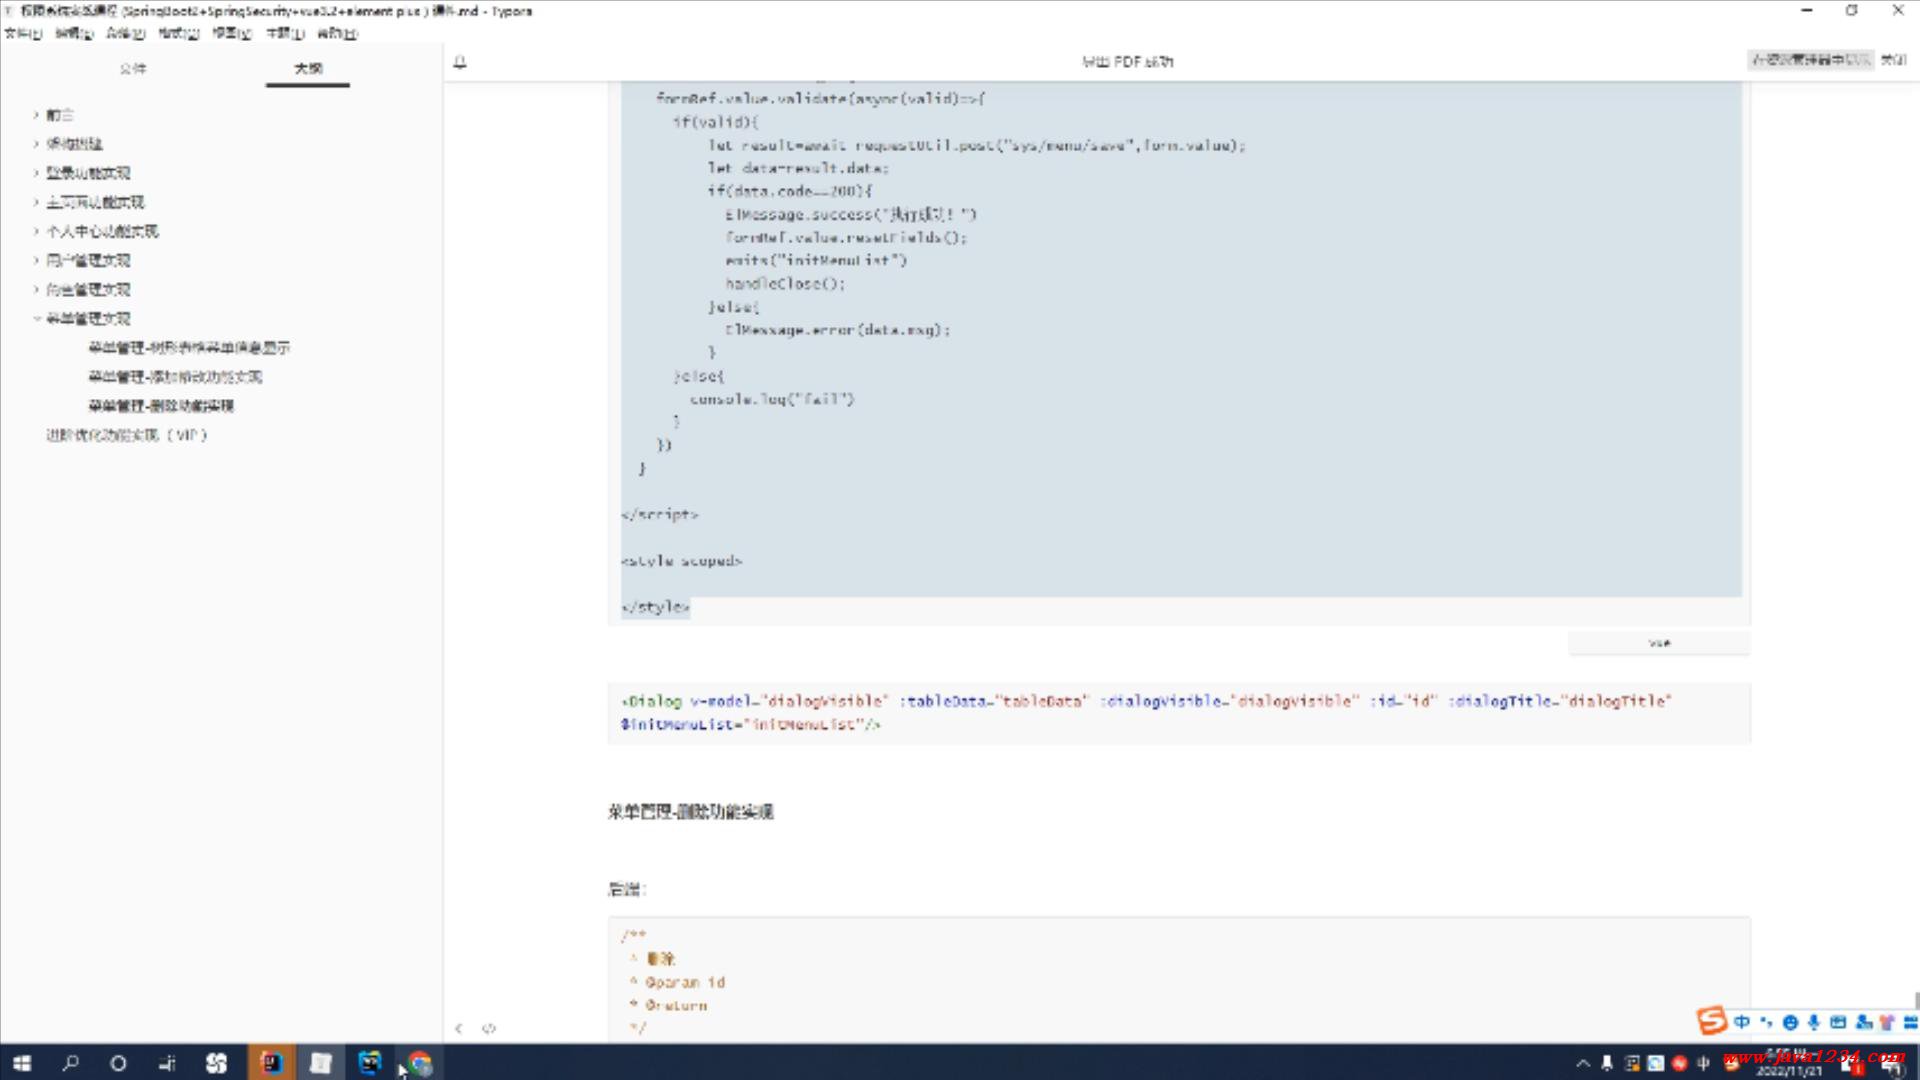Open the emoji panel on Sogou bar
The image size is (1920, 1080).
point(1790,1022)
